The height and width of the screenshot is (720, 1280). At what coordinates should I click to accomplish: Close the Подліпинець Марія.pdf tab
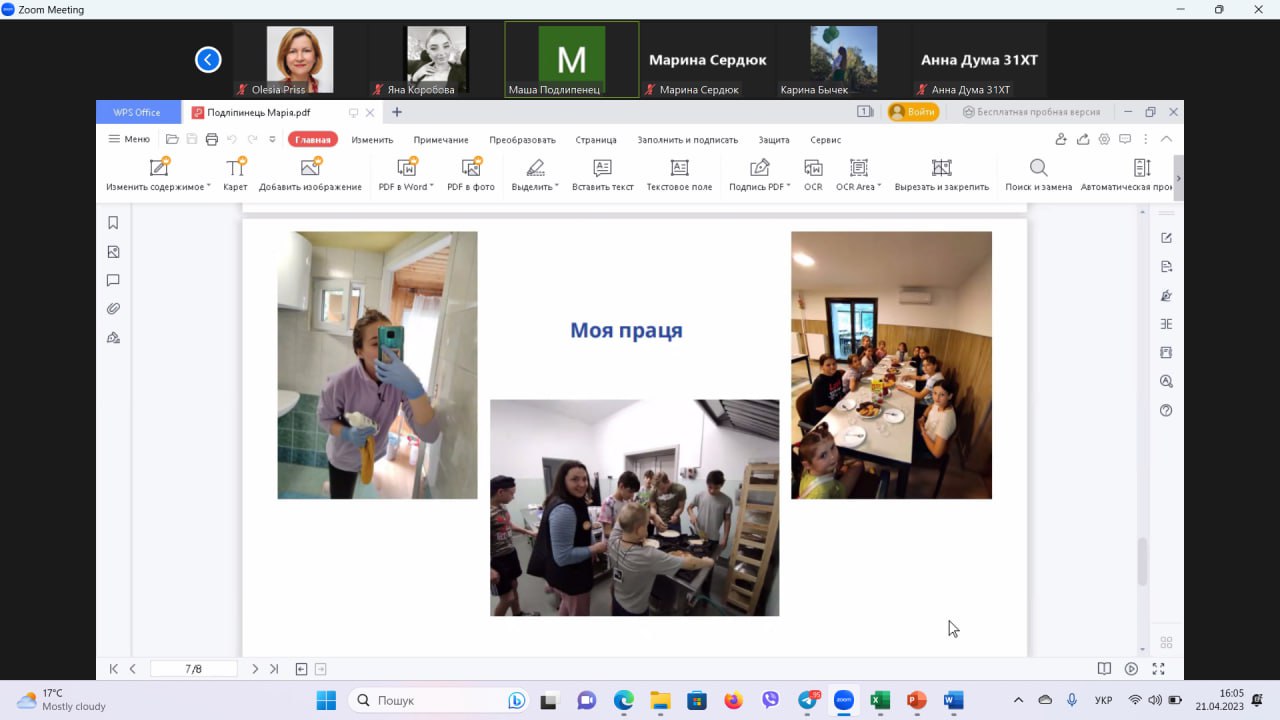point(370,113)
